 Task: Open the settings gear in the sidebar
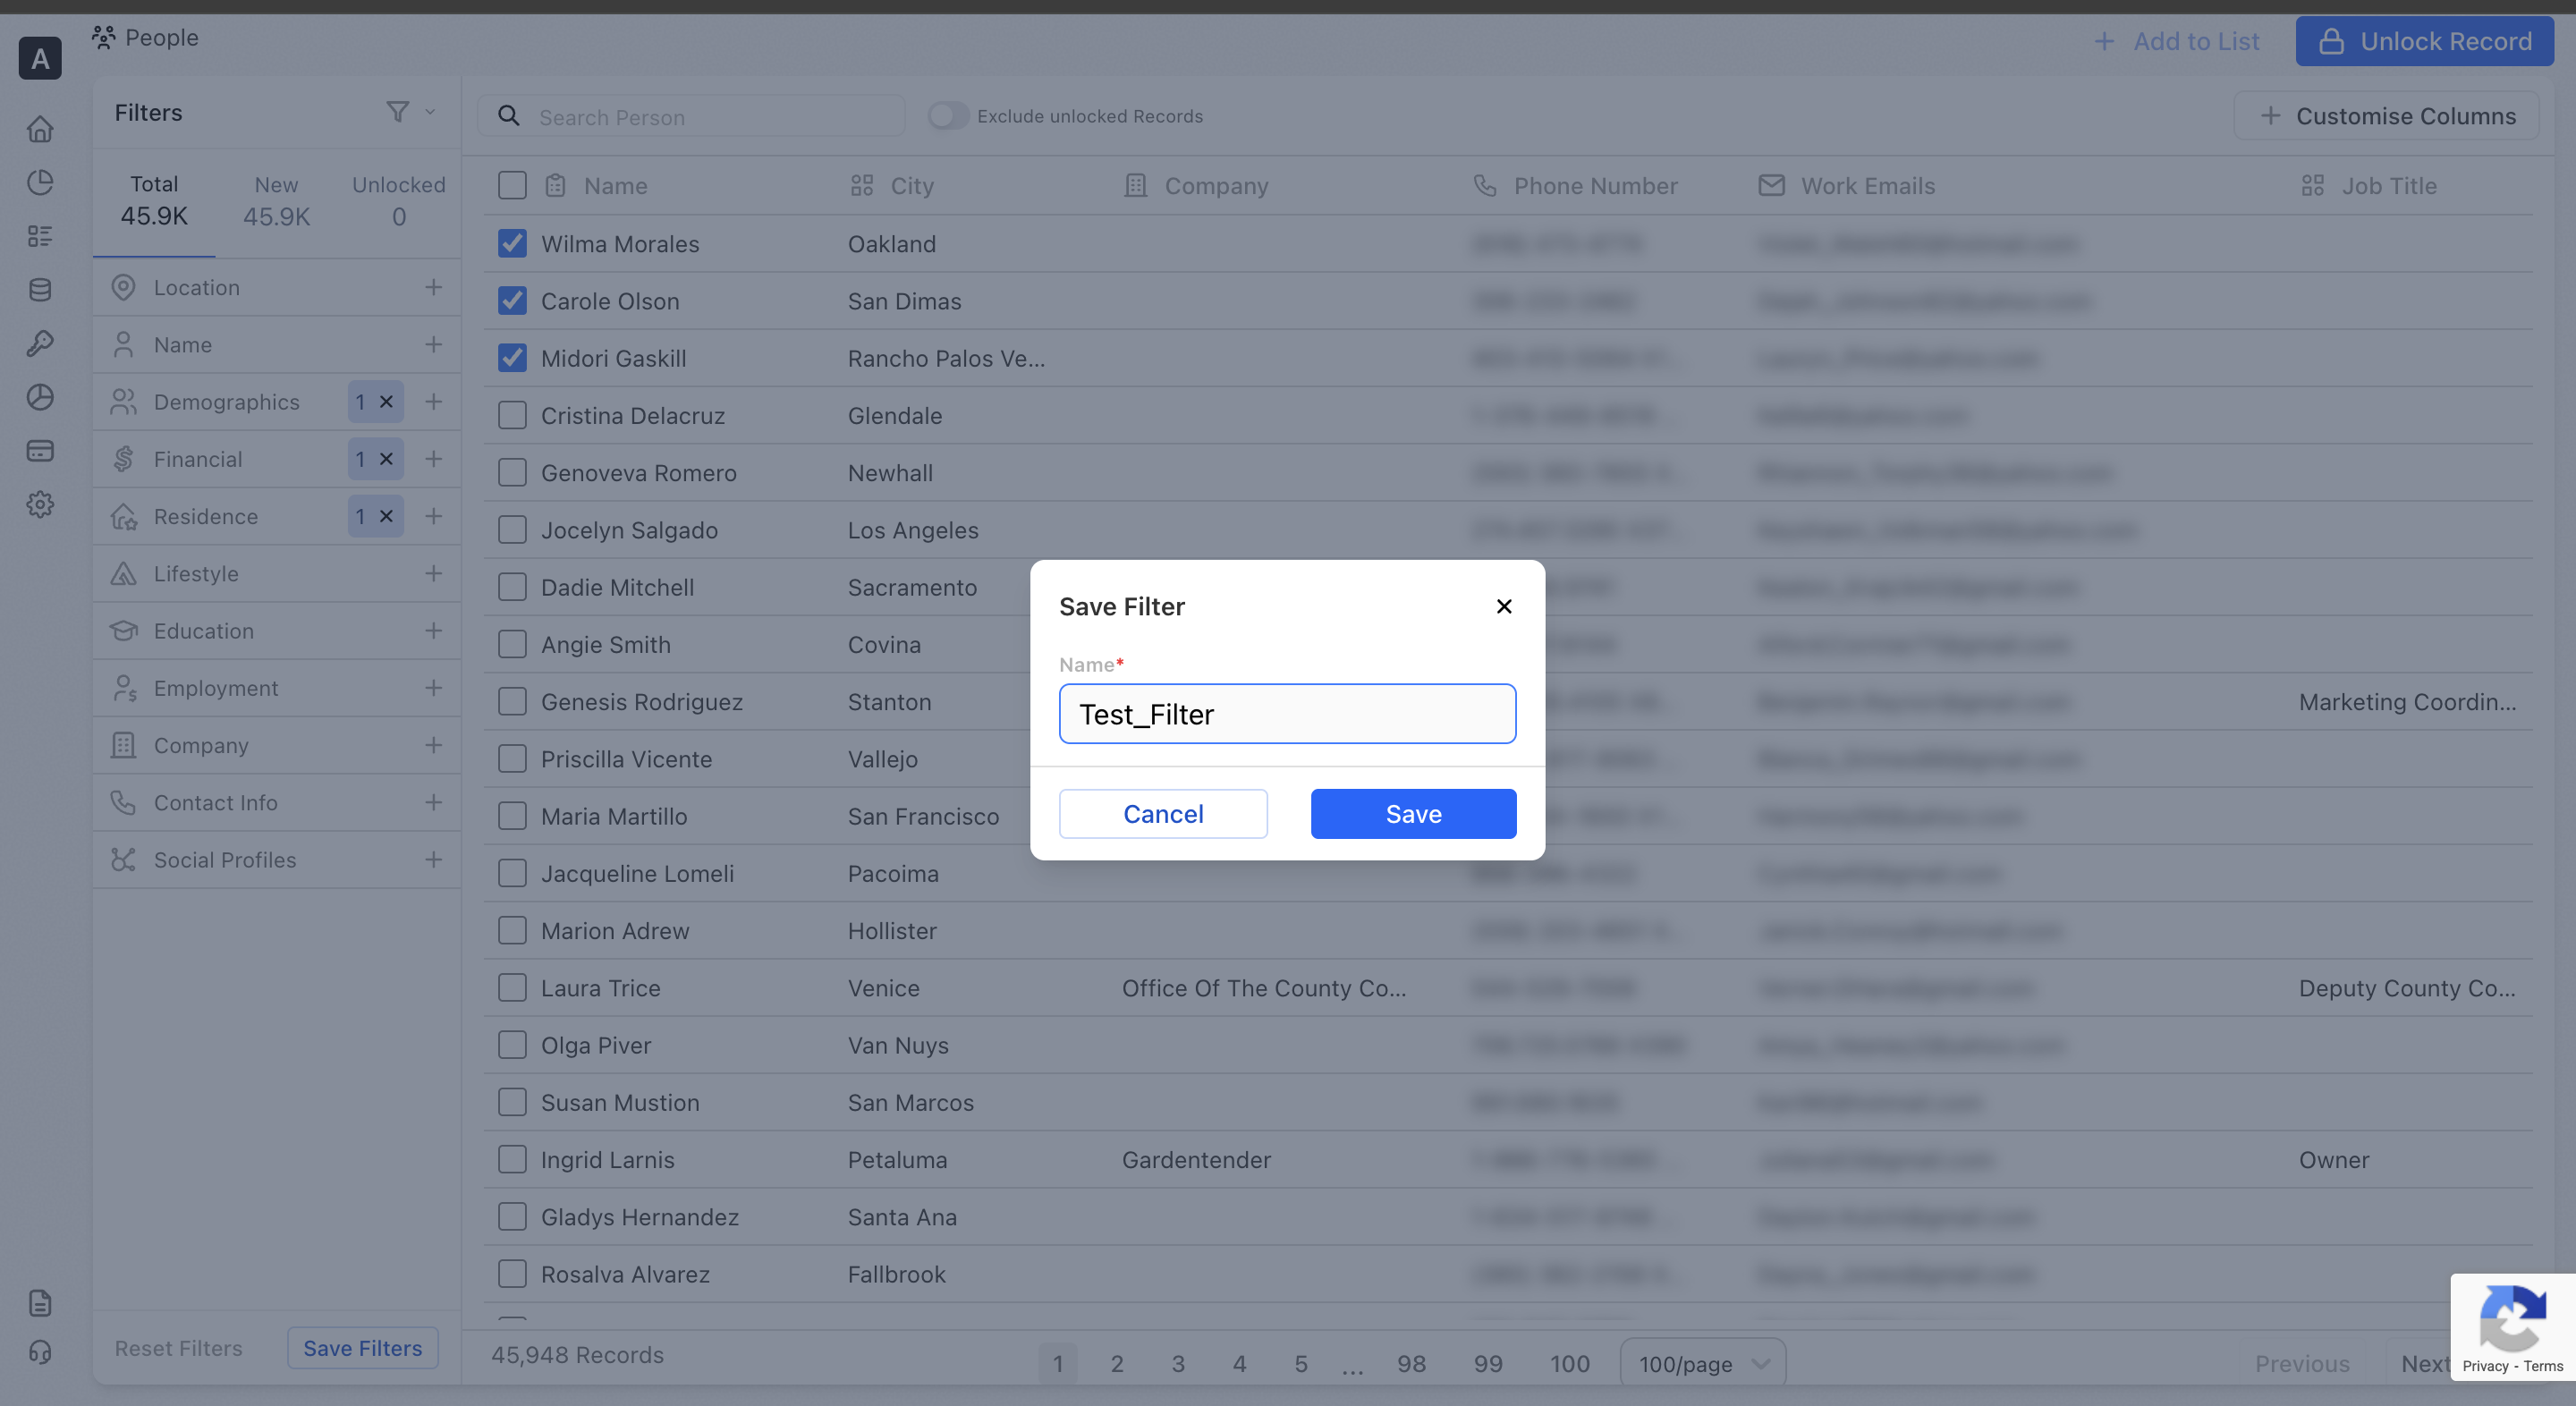40,504
